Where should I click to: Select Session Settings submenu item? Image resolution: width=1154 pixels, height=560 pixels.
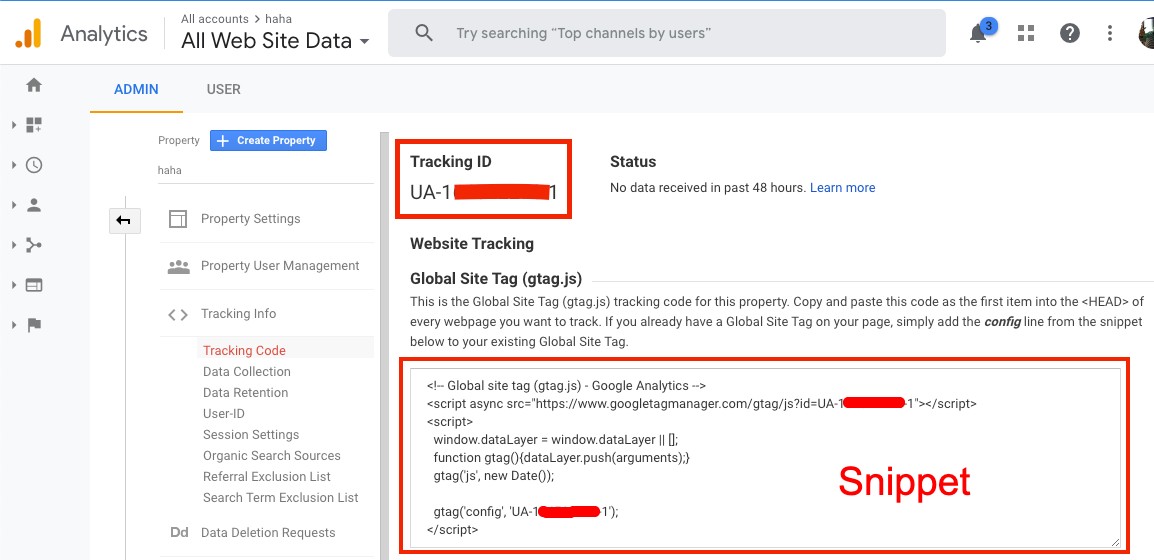251,435
